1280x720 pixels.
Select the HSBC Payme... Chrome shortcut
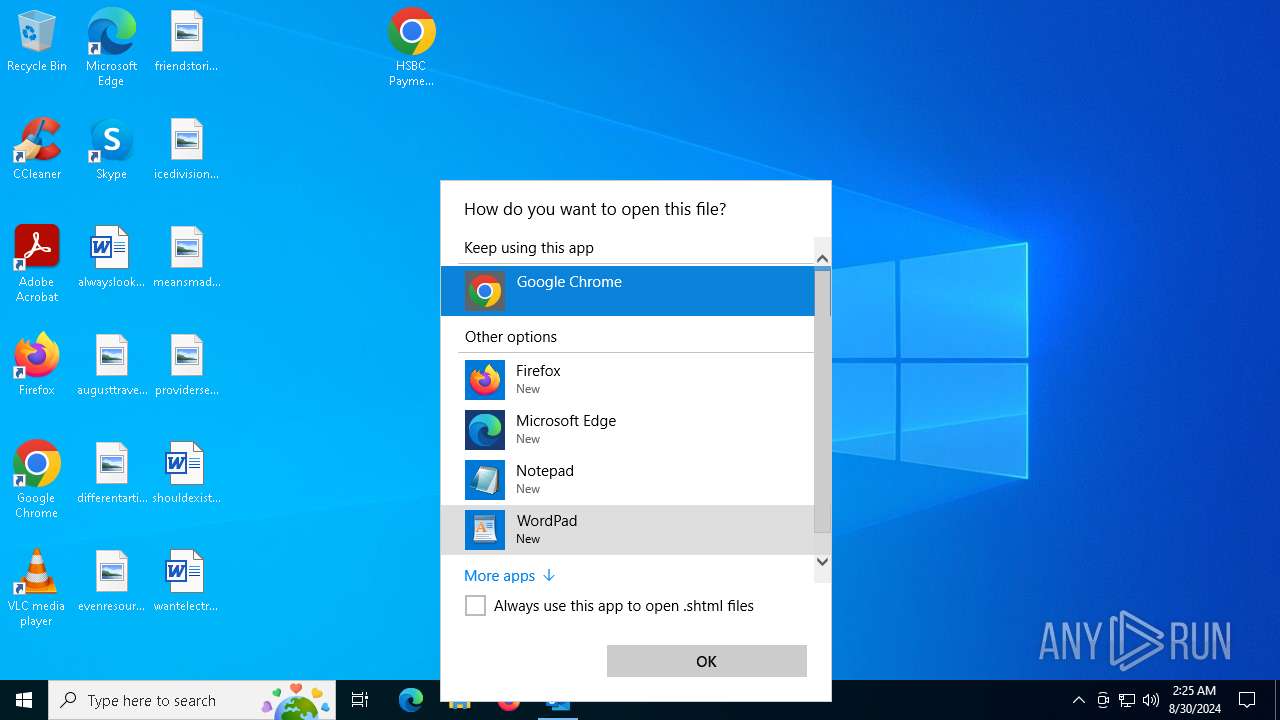pyautogui.click(x=411, y=48)
